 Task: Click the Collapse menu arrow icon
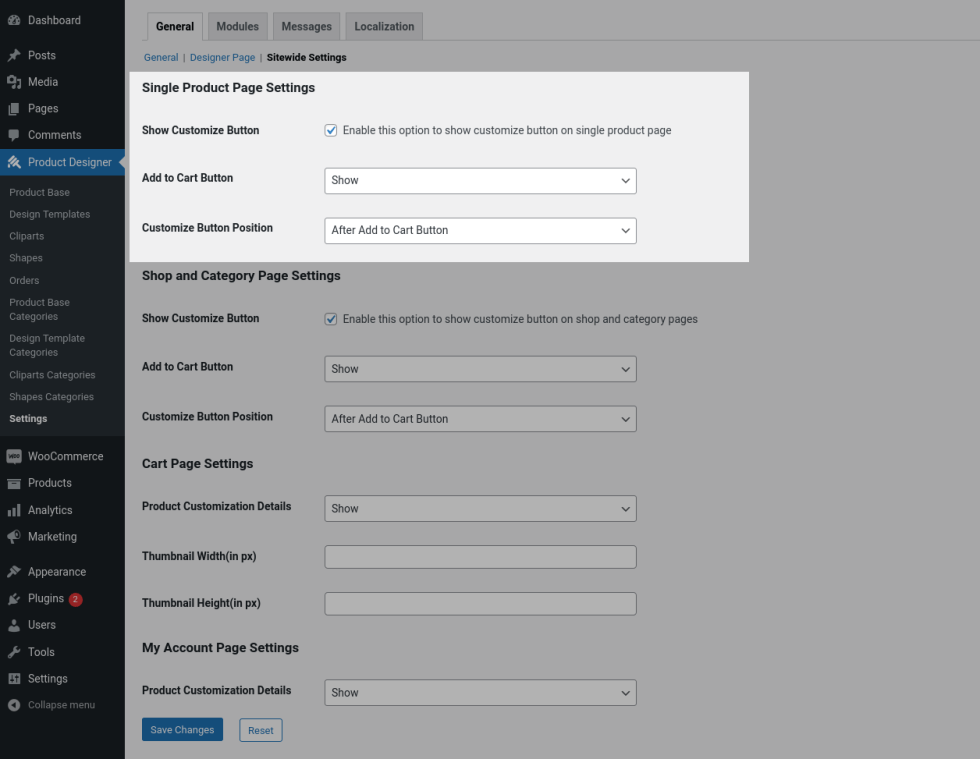[14, 705]
